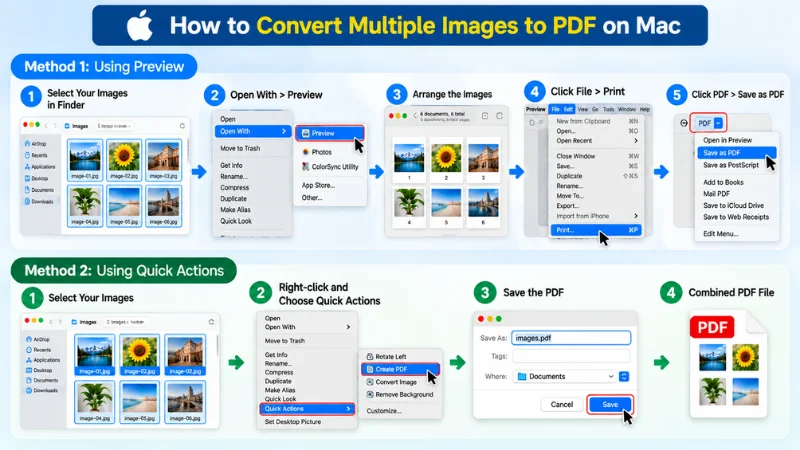Screen dimensions: 800x450
Task: Open AirDrop in the Method 2 Finder sidebar
Action: 38,339
